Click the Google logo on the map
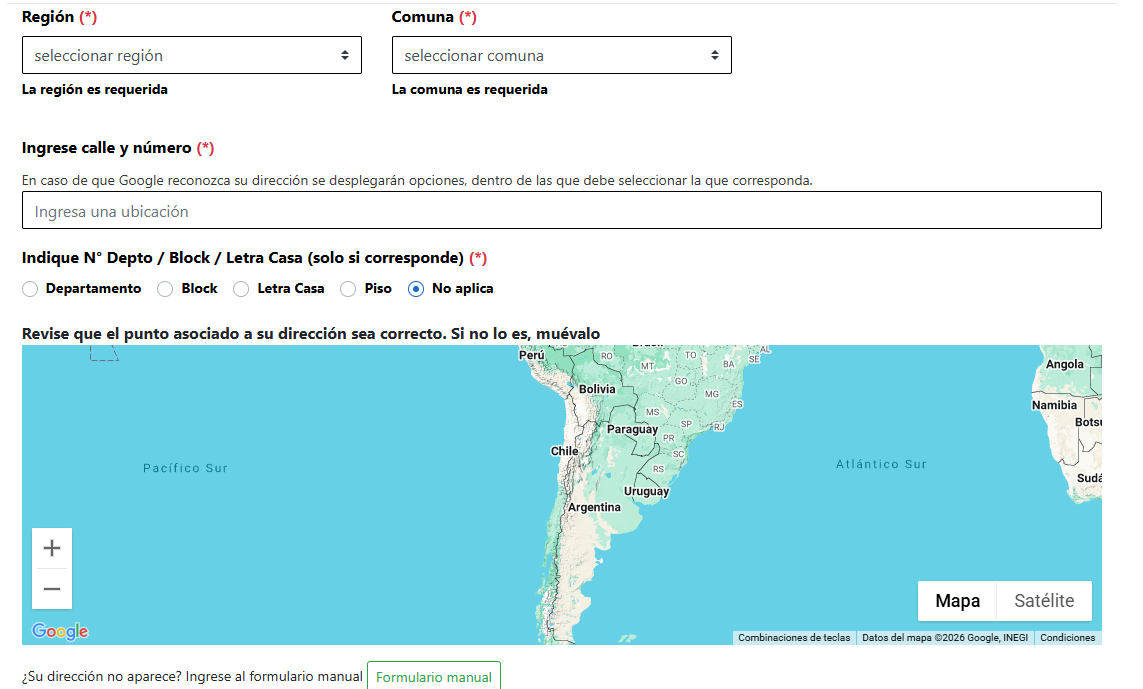1143x689 pixels. point(60,631)
